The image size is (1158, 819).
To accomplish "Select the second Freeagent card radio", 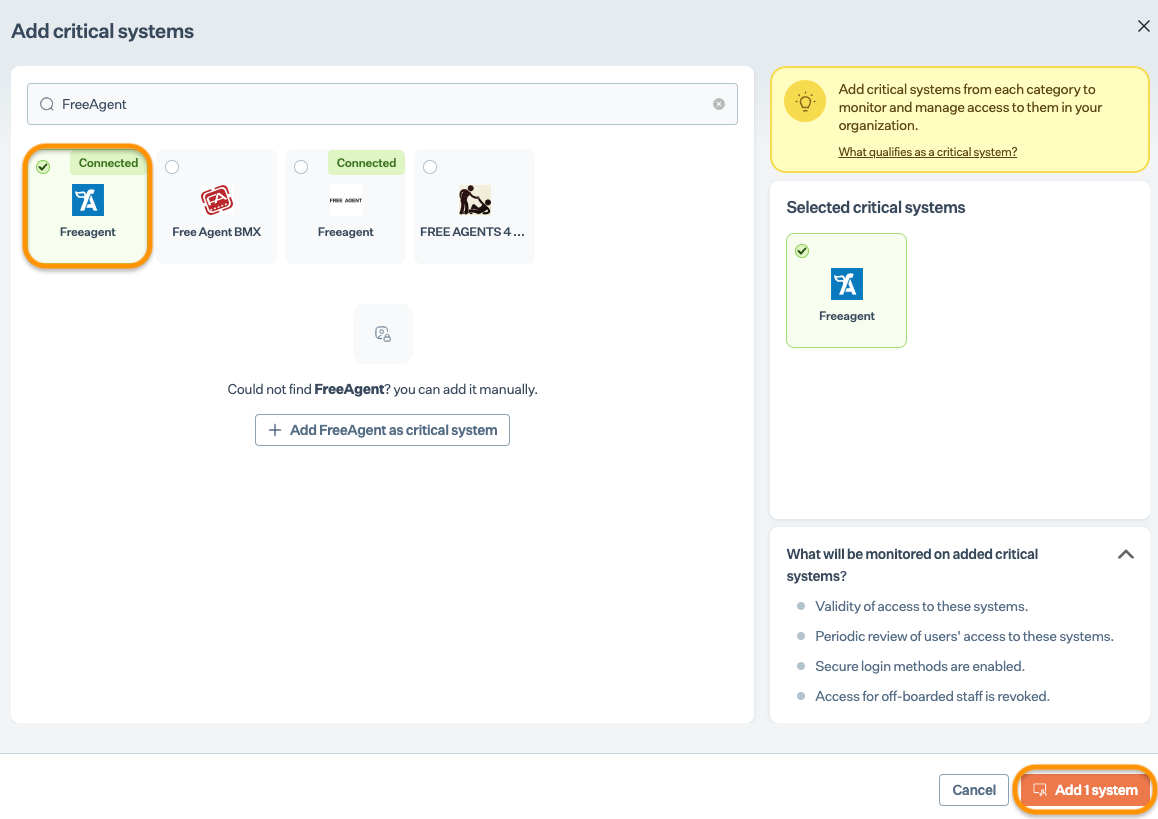I will click(x=301, y=167).
